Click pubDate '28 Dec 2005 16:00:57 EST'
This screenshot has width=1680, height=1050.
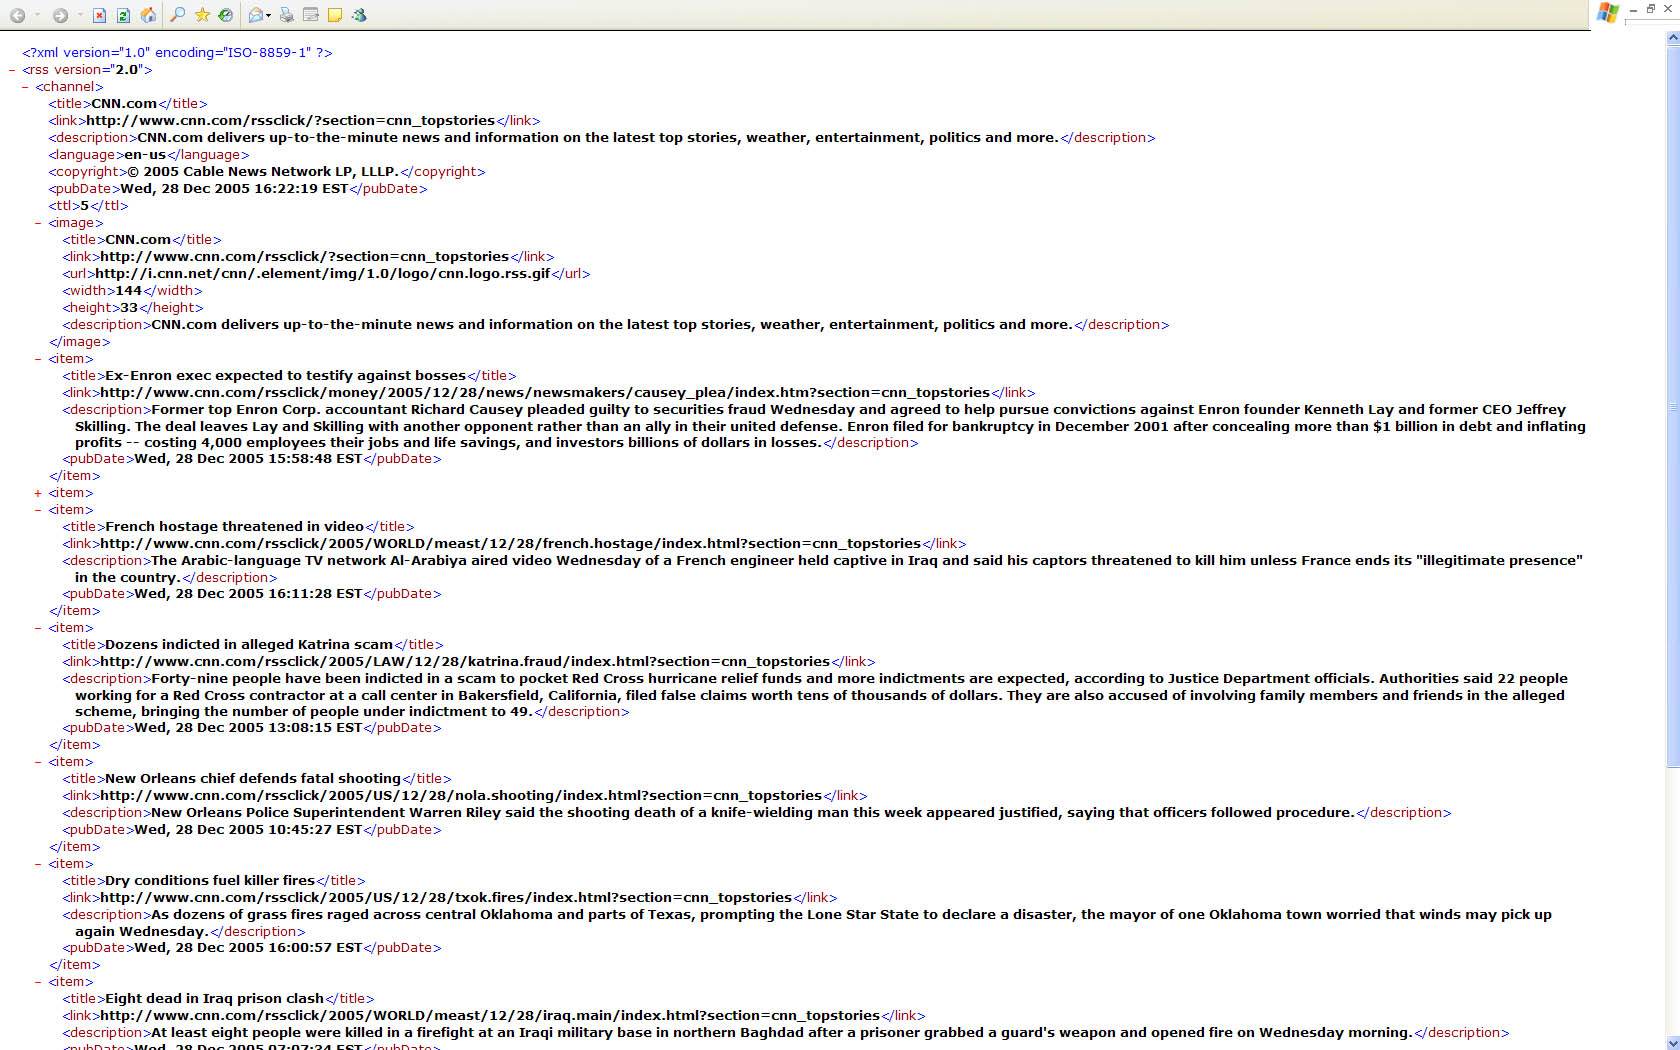click(248, 948)
